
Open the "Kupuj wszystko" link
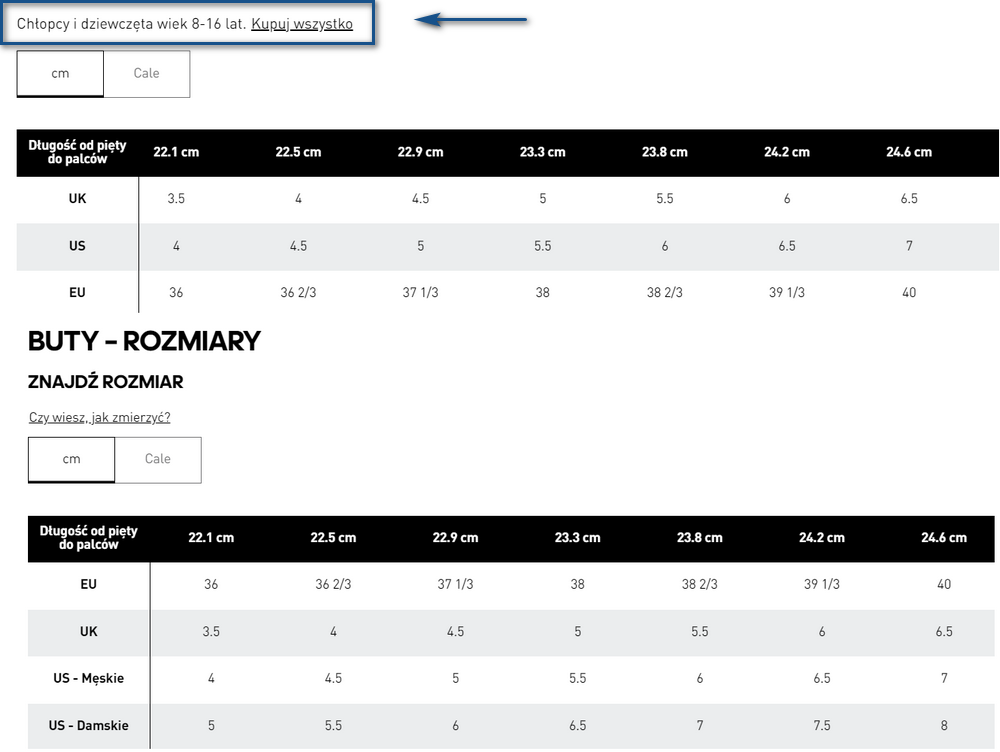302,24
